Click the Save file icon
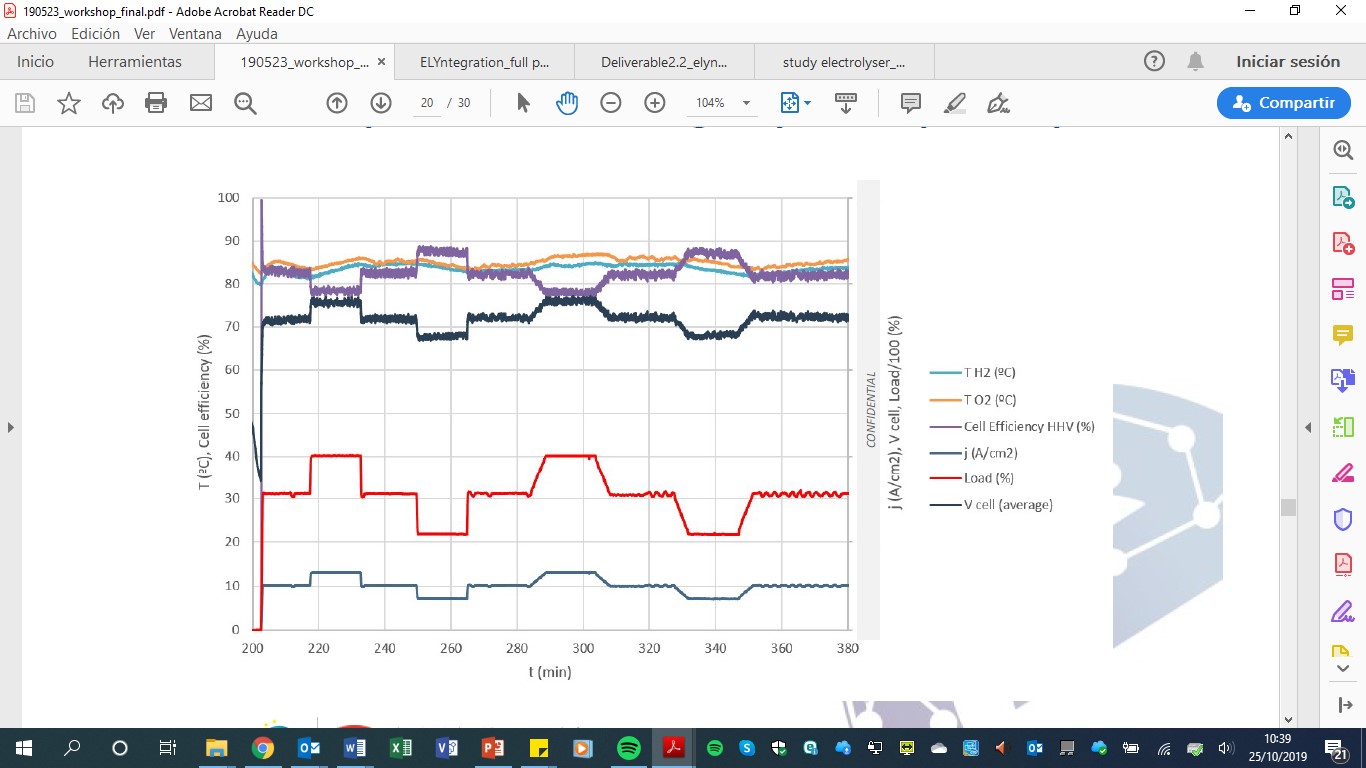The image size is (1366, 768). (25, 103)
